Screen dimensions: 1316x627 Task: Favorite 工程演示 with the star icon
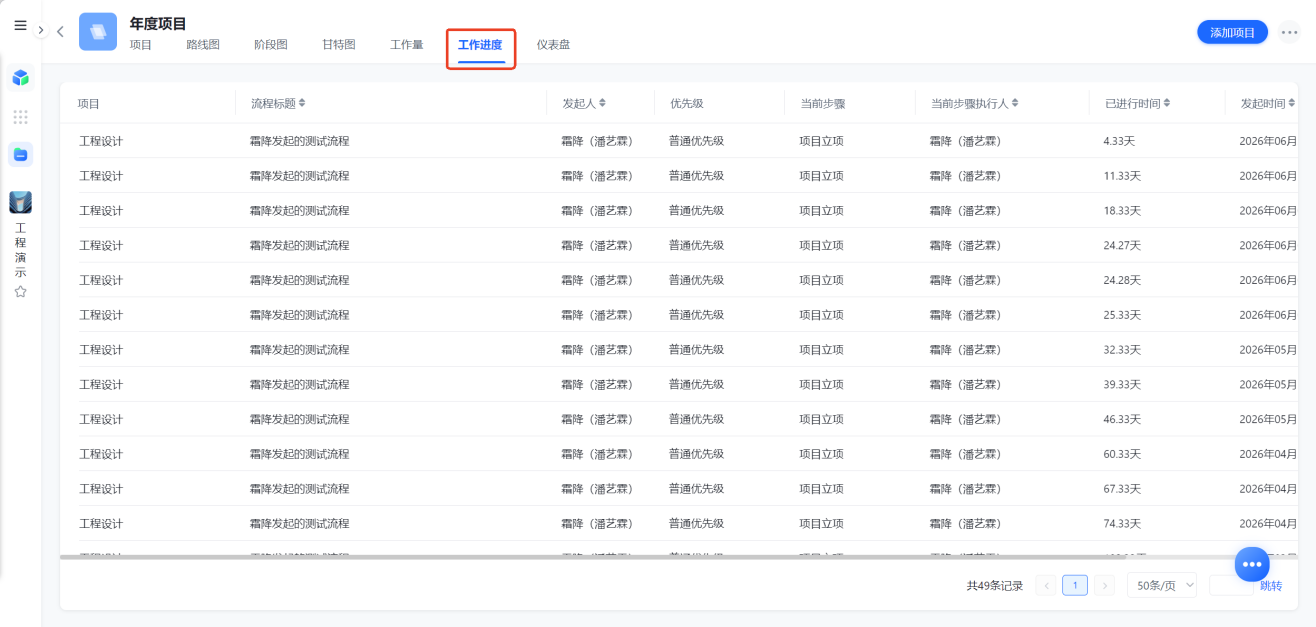point(20,292)
